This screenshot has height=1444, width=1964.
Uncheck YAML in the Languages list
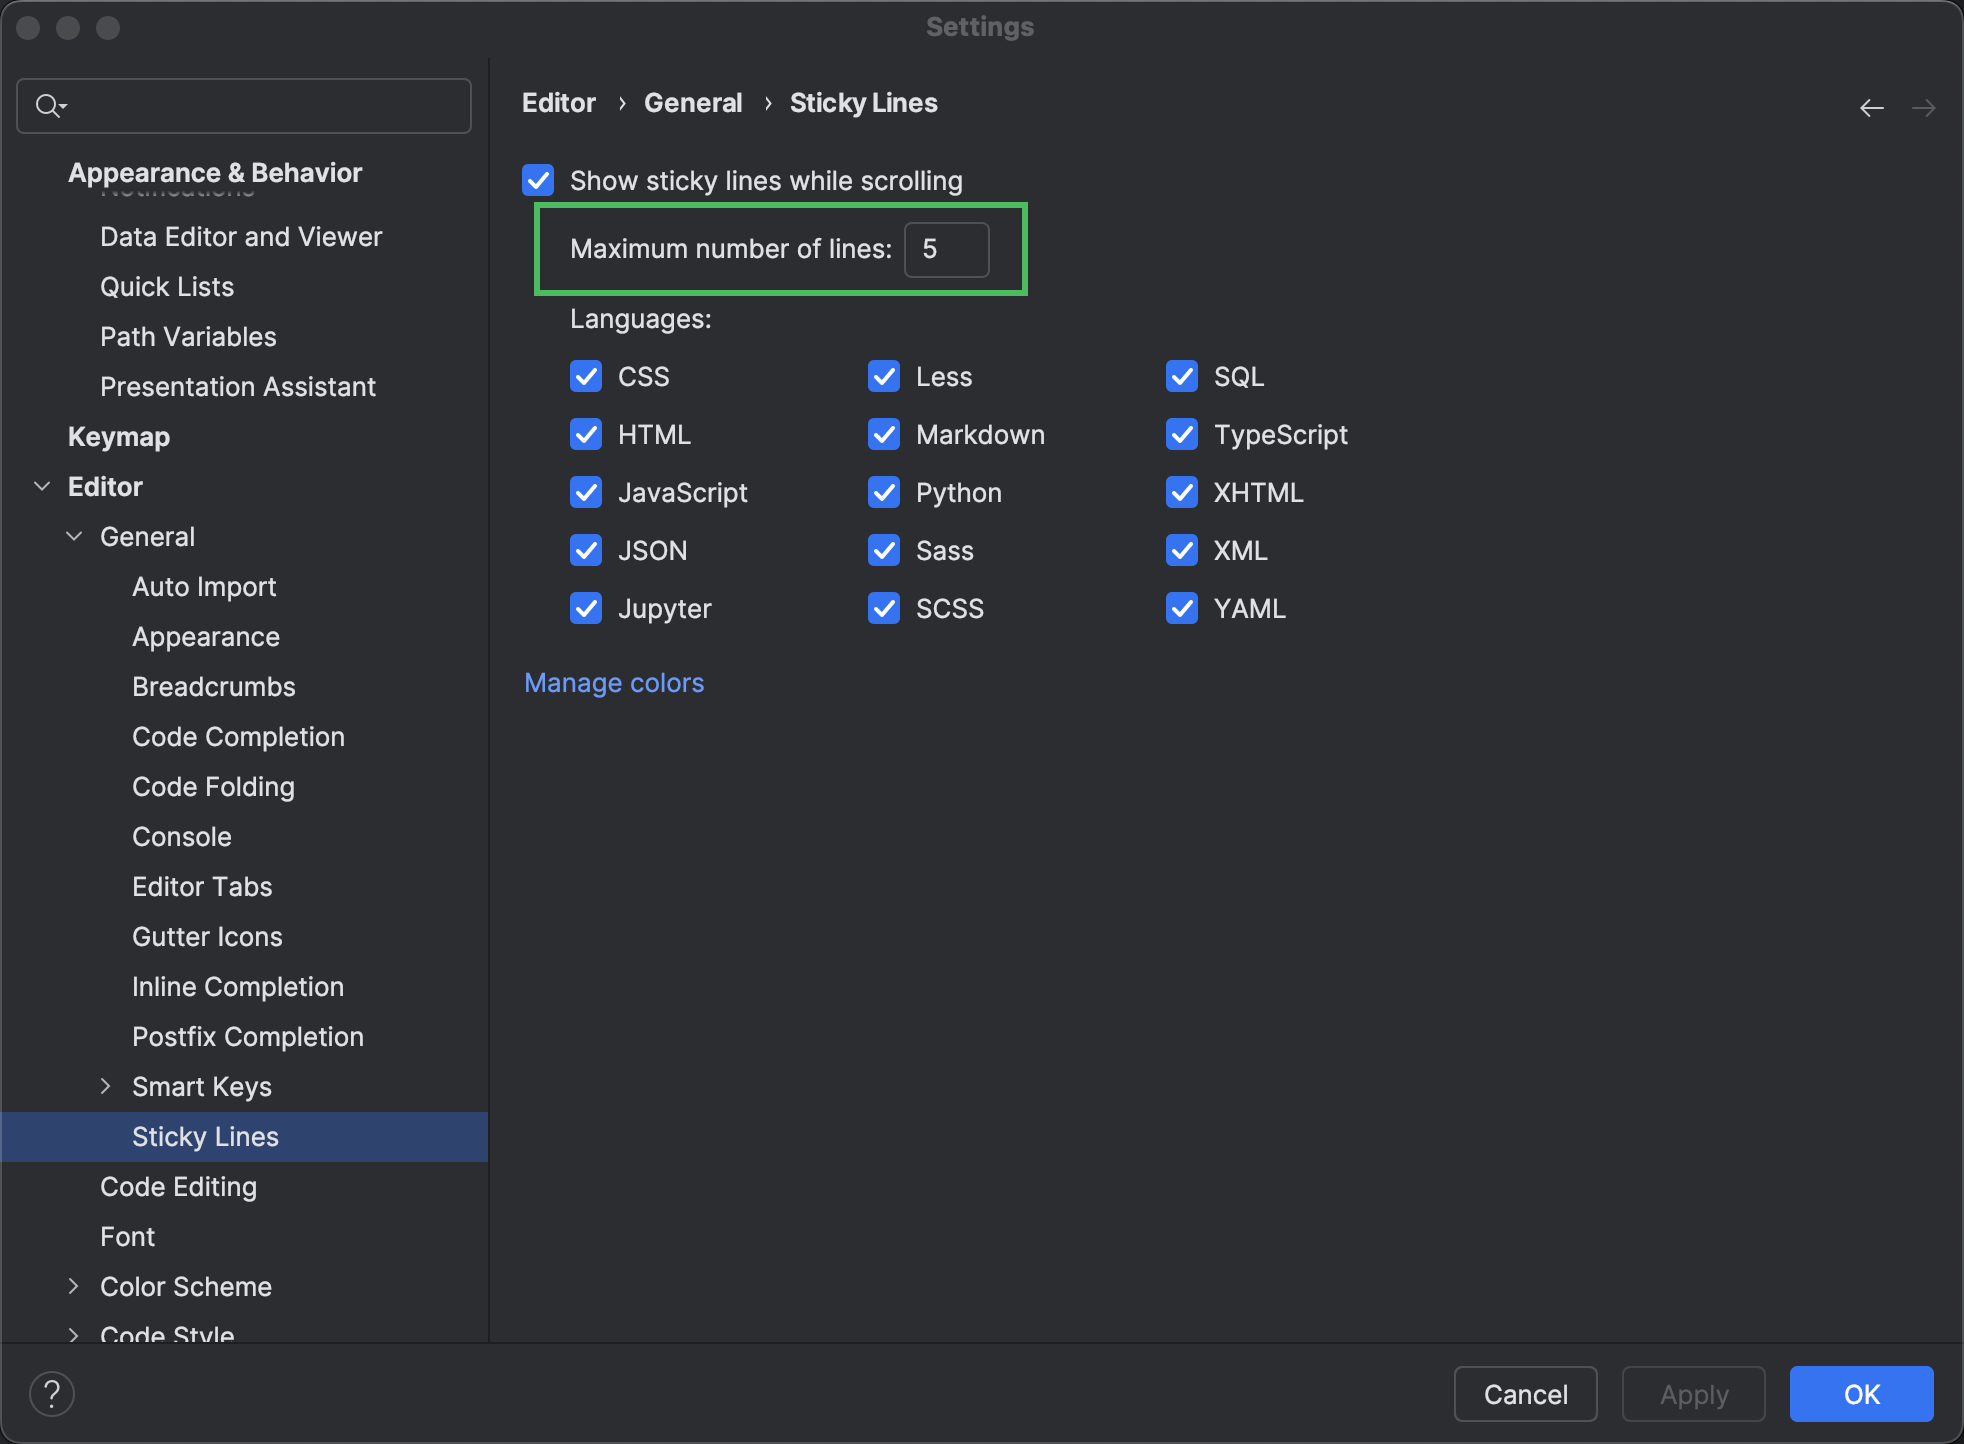point(1181,608)
